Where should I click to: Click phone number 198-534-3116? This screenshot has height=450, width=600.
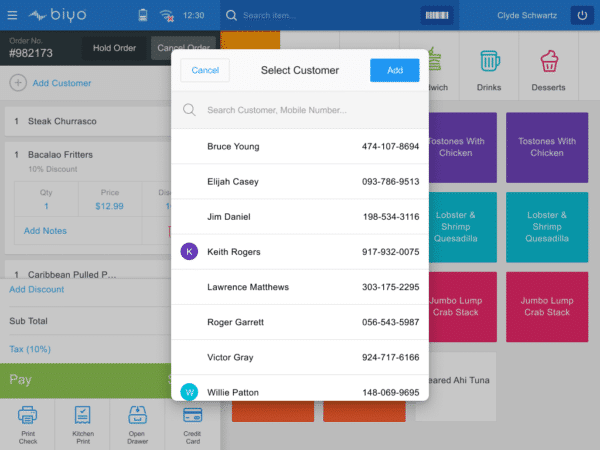[x=391, y=217]
